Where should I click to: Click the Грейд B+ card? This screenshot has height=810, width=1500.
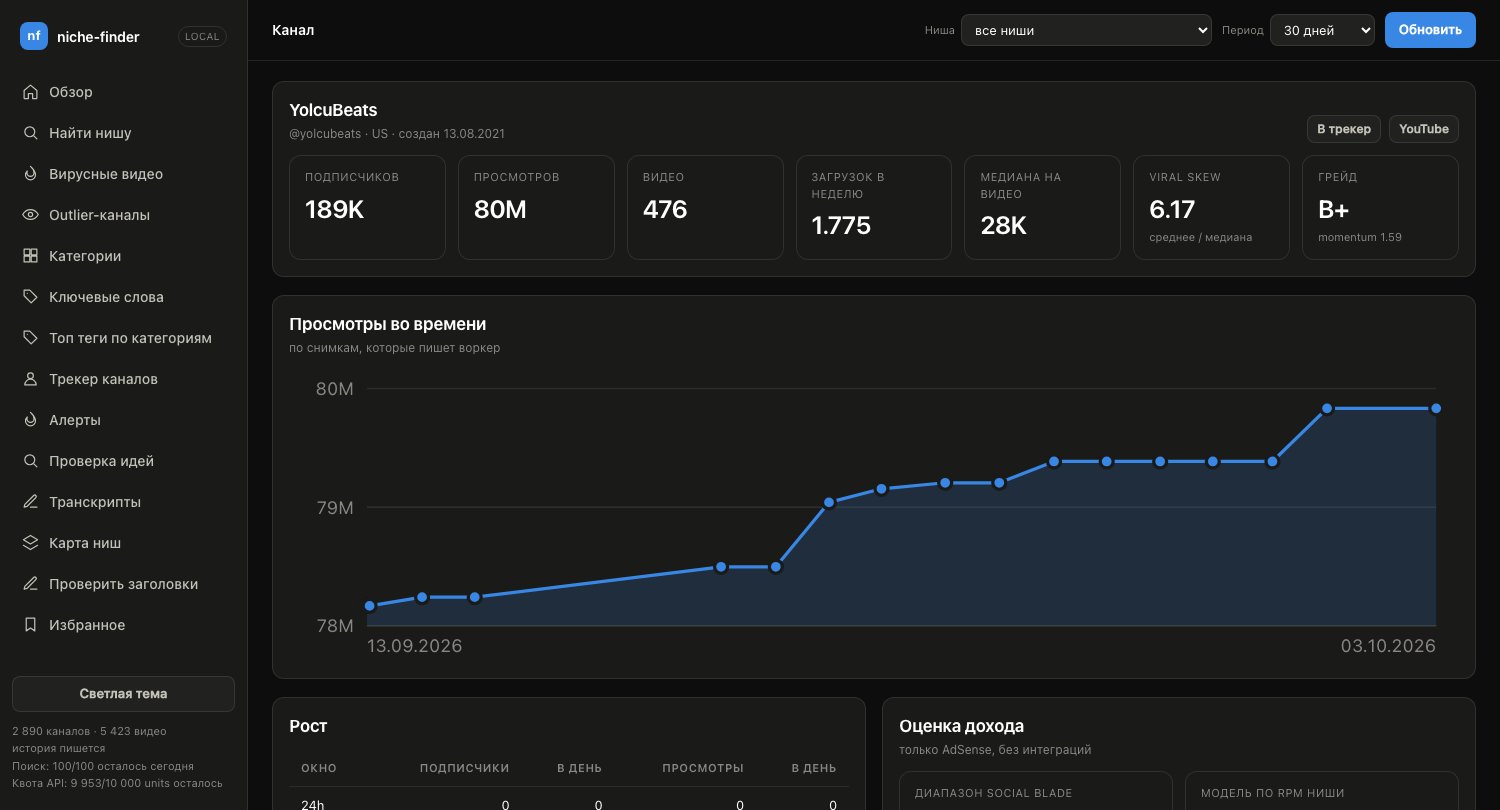tap(1380, 207)
